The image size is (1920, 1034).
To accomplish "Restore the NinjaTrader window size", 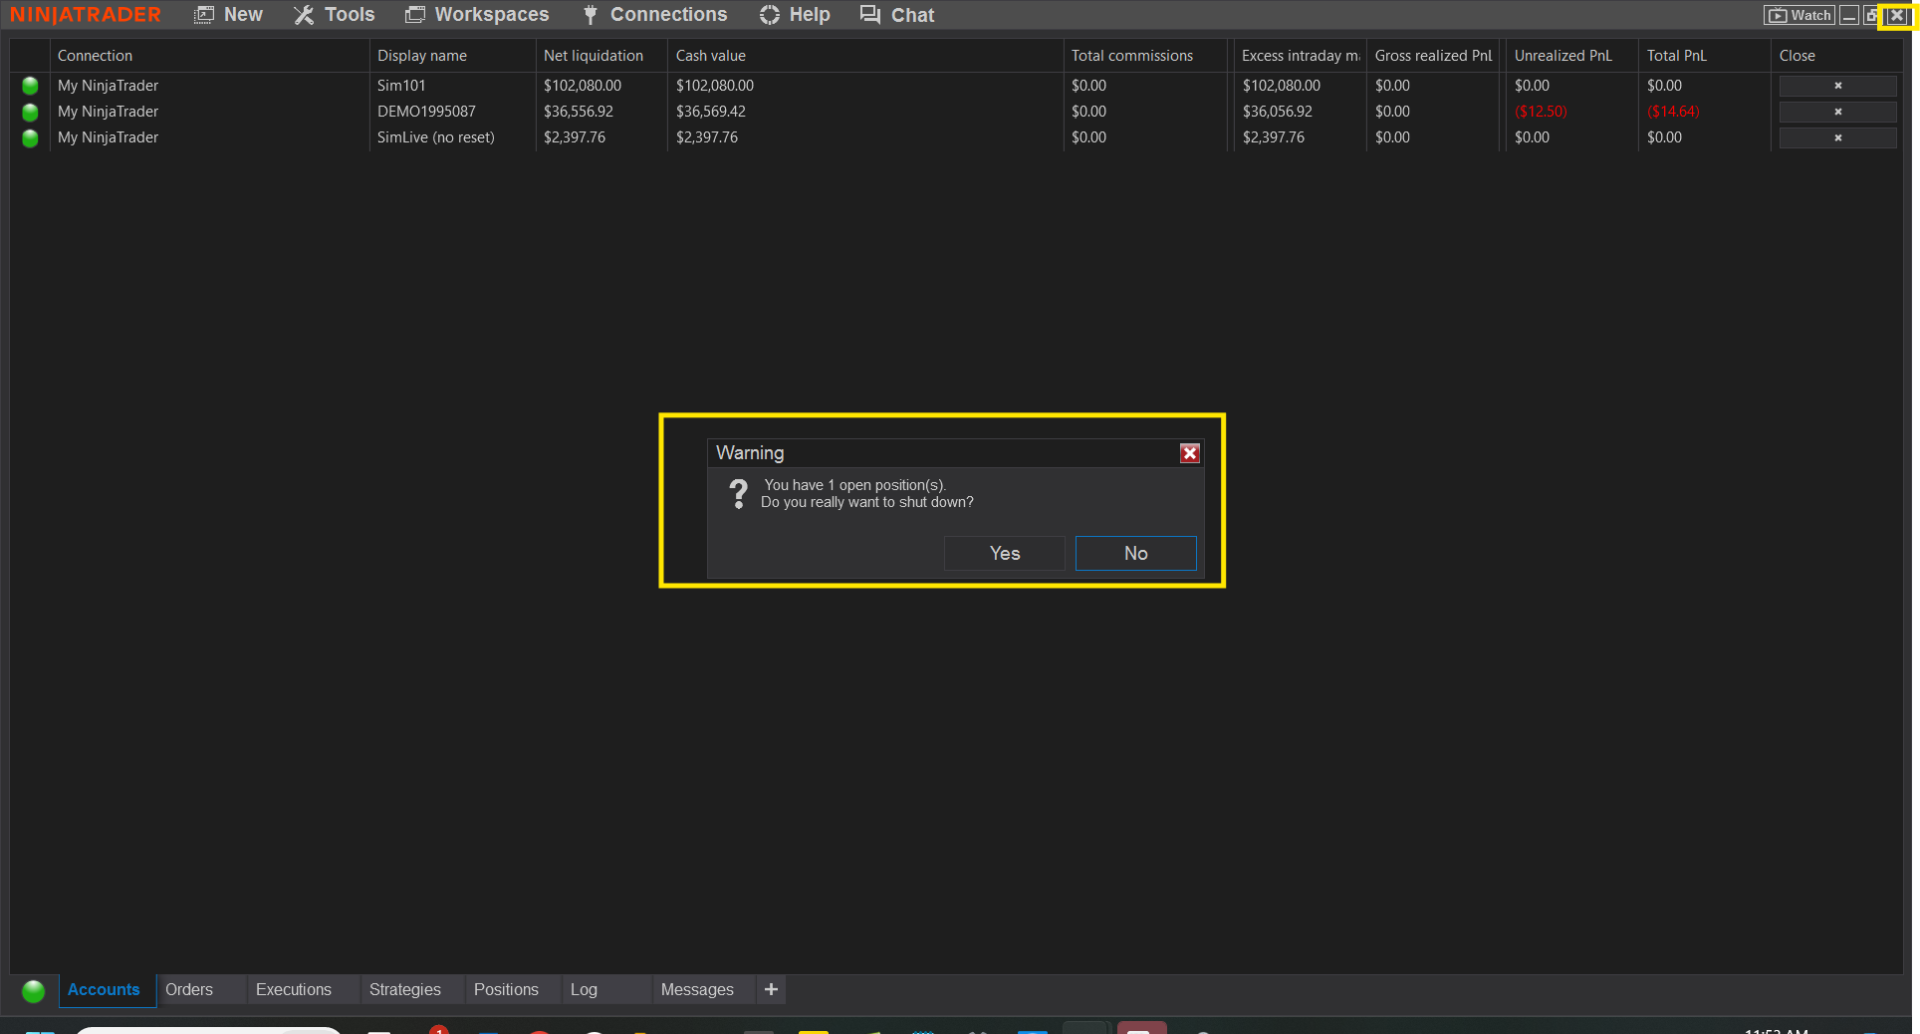I will tap(1871, 15).
